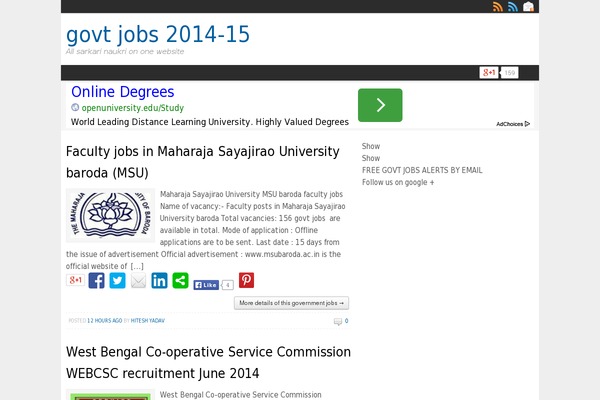The width and height of the screenshot is (600, 400).
Task: Open West Bengal Co-operative Service Commission post title
Action: click(208, 362)
